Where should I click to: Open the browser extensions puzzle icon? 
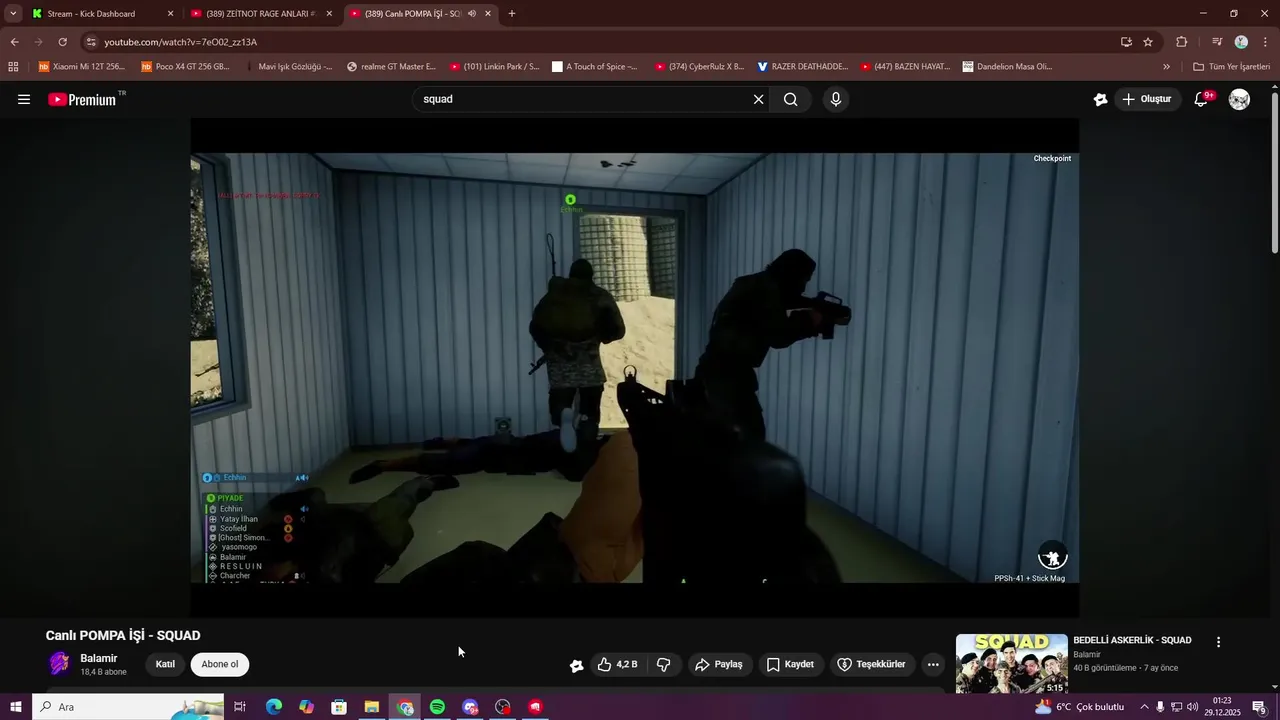click(1182, 42)
